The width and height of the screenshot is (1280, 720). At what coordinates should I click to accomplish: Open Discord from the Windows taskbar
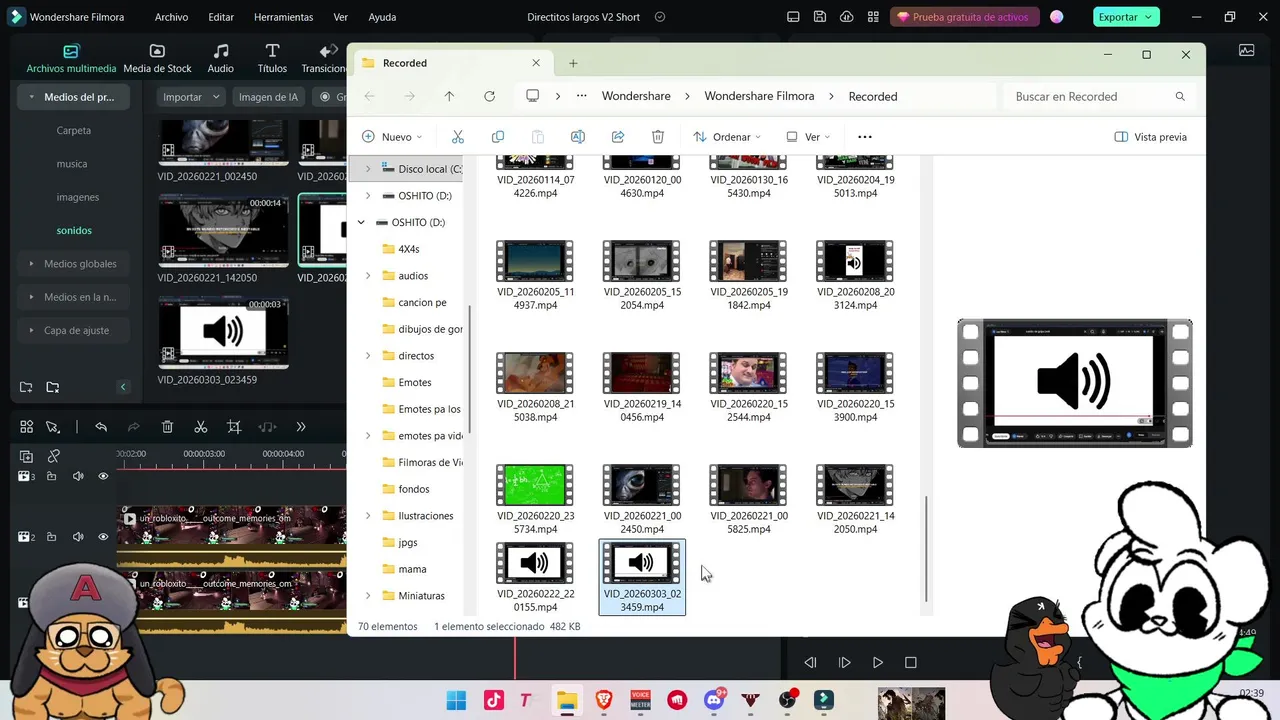click(x=715, y=700)
